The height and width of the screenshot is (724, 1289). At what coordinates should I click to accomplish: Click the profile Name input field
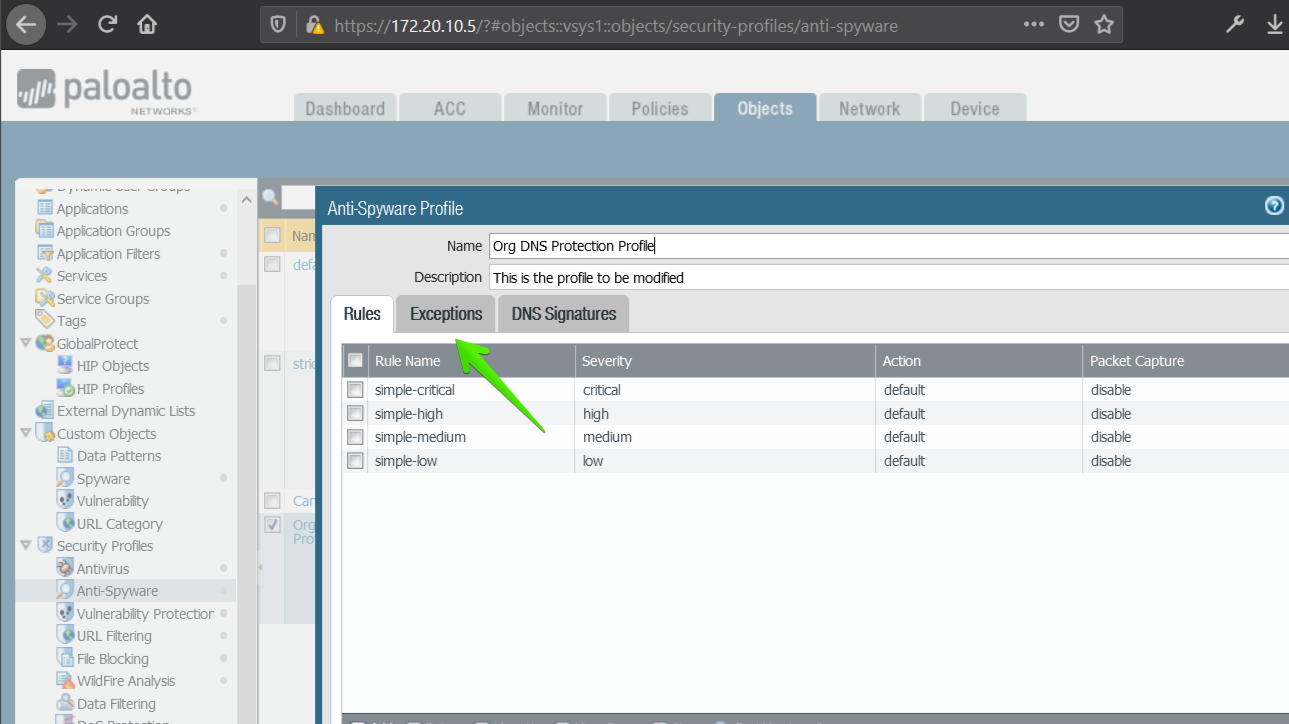point(888,246)
